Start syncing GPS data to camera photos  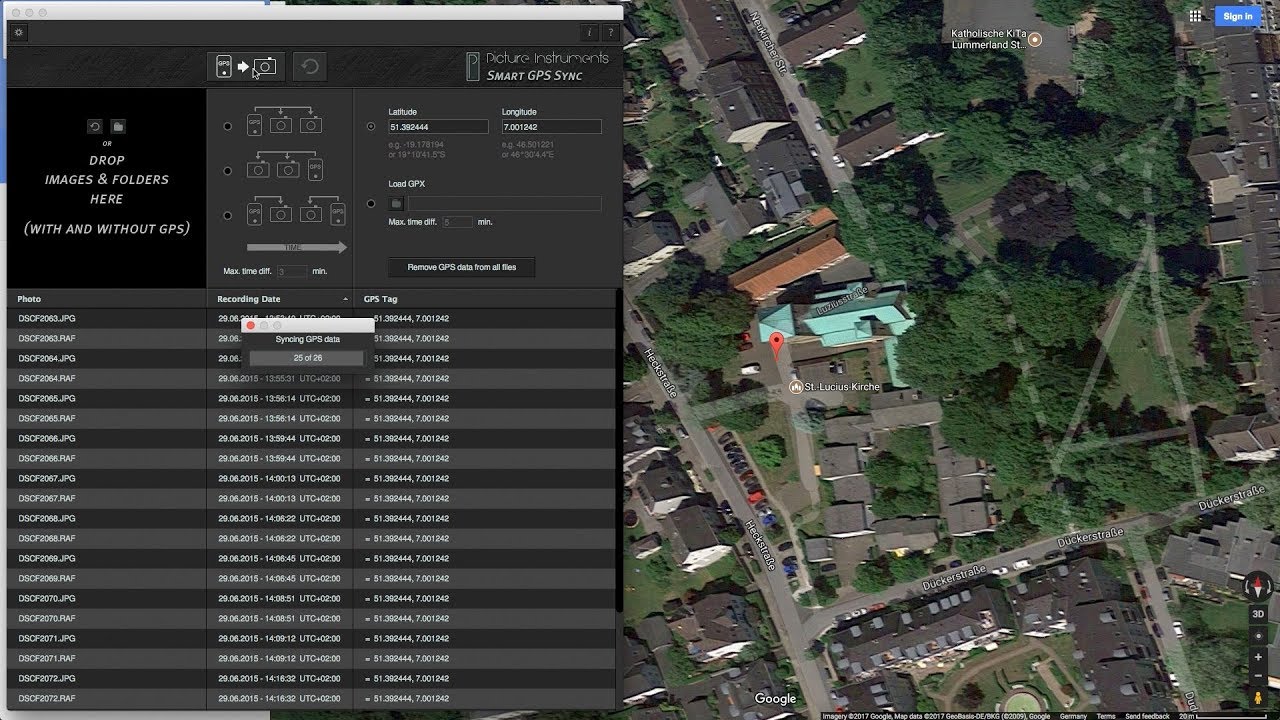(x=246, y=67)
